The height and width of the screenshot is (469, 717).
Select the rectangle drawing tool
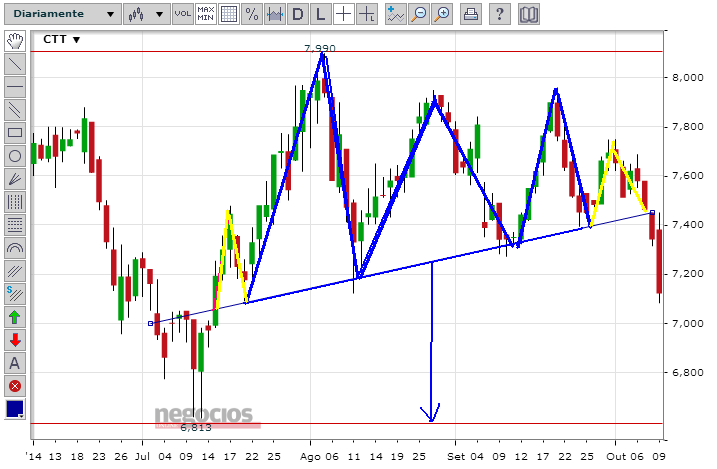[x=15, y=133]
